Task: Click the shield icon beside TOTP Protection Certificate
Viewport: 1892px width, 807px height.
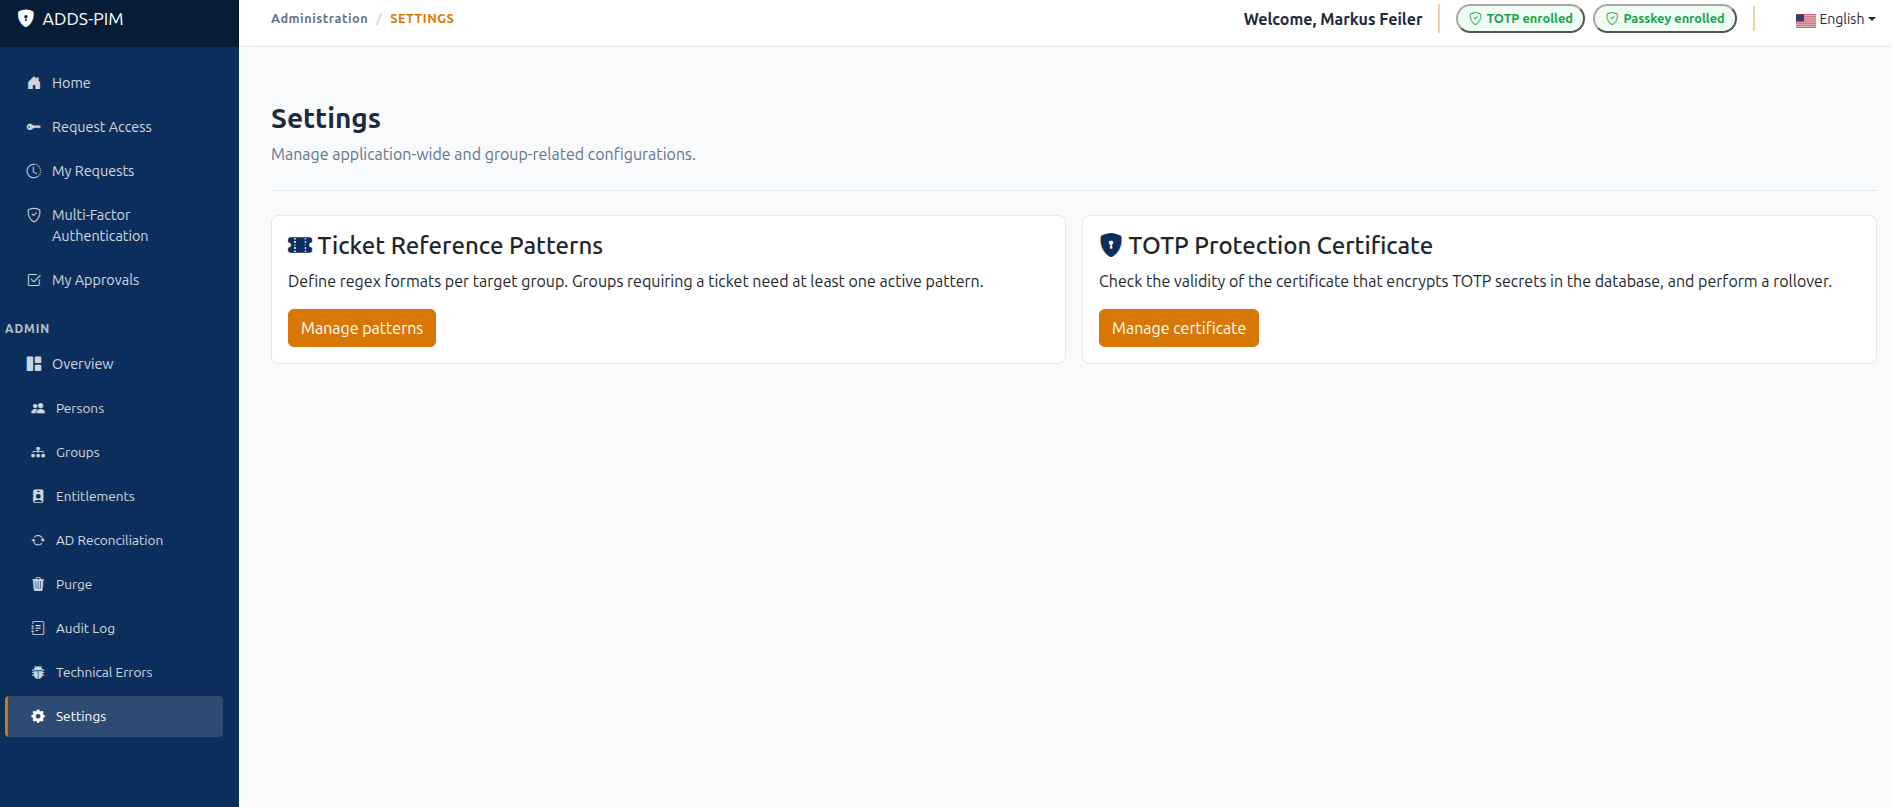Action: point(1110,245)
